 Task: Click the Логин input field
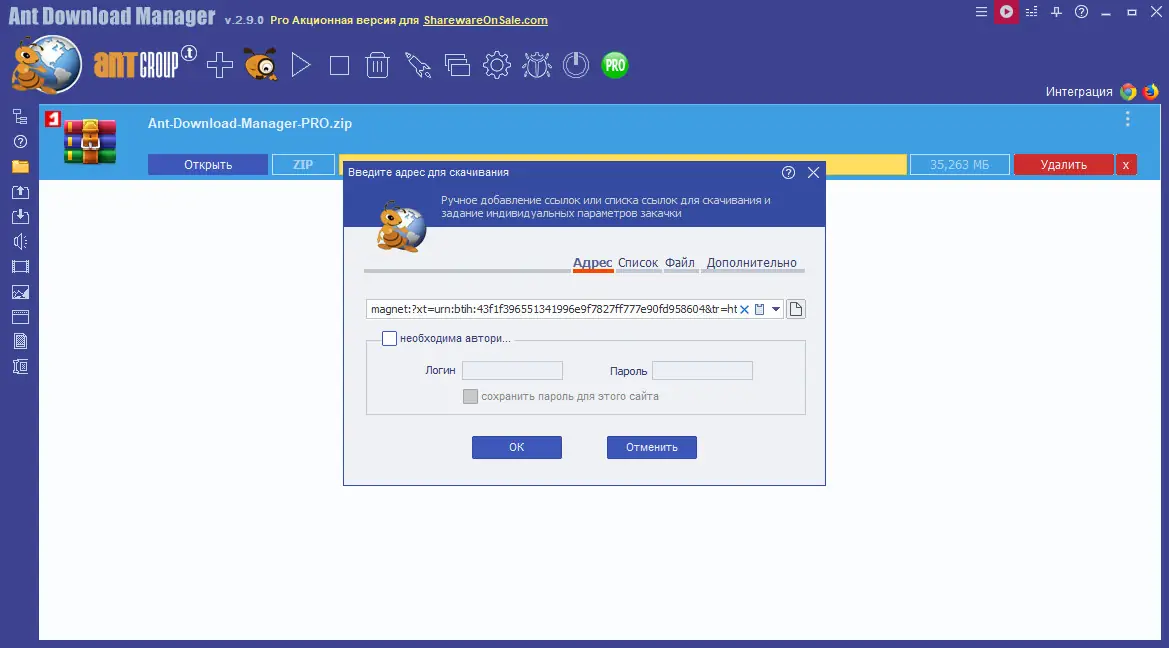(x=512, y=370)
